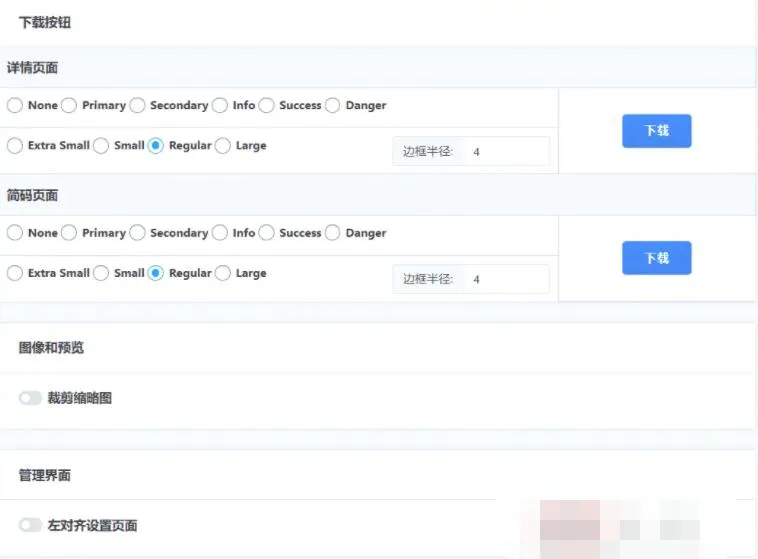Choose Secondary style in 简码页面 section

coord(137,233)
